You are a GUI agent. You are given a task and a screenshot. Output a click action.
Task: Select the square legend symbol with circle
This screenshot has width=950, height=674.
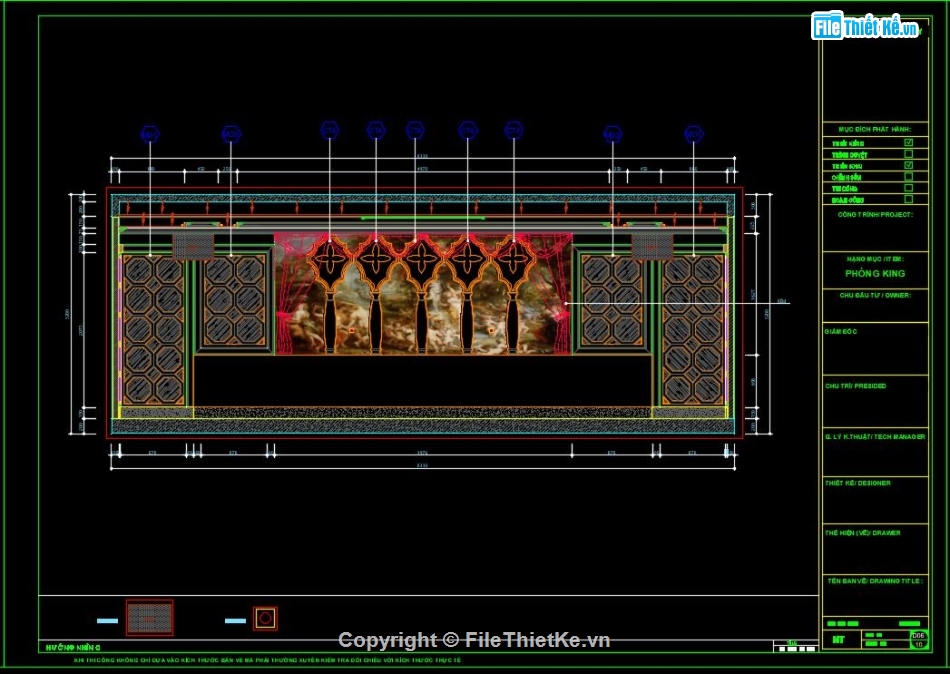click(x=265, y=618)
